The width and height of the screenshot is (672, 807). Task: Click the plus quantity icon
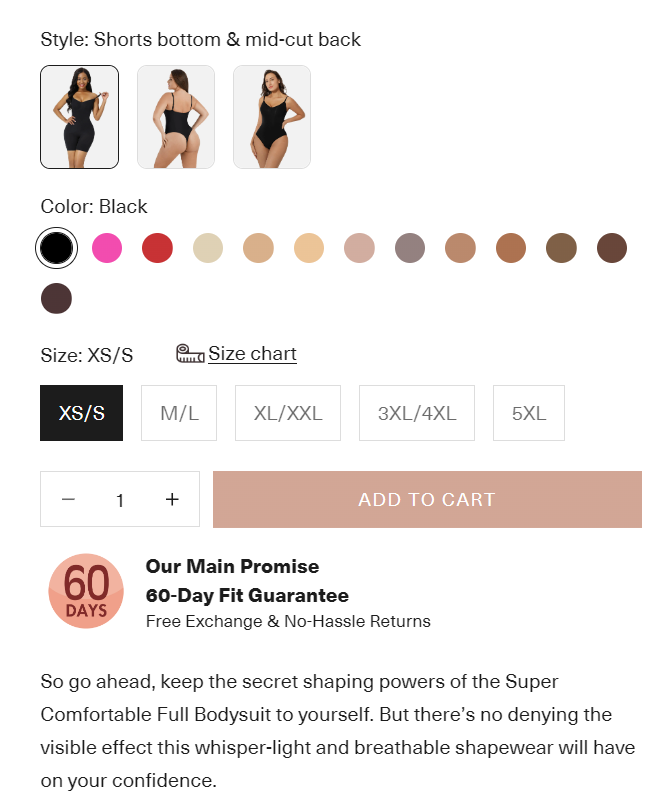pos(172,499)
